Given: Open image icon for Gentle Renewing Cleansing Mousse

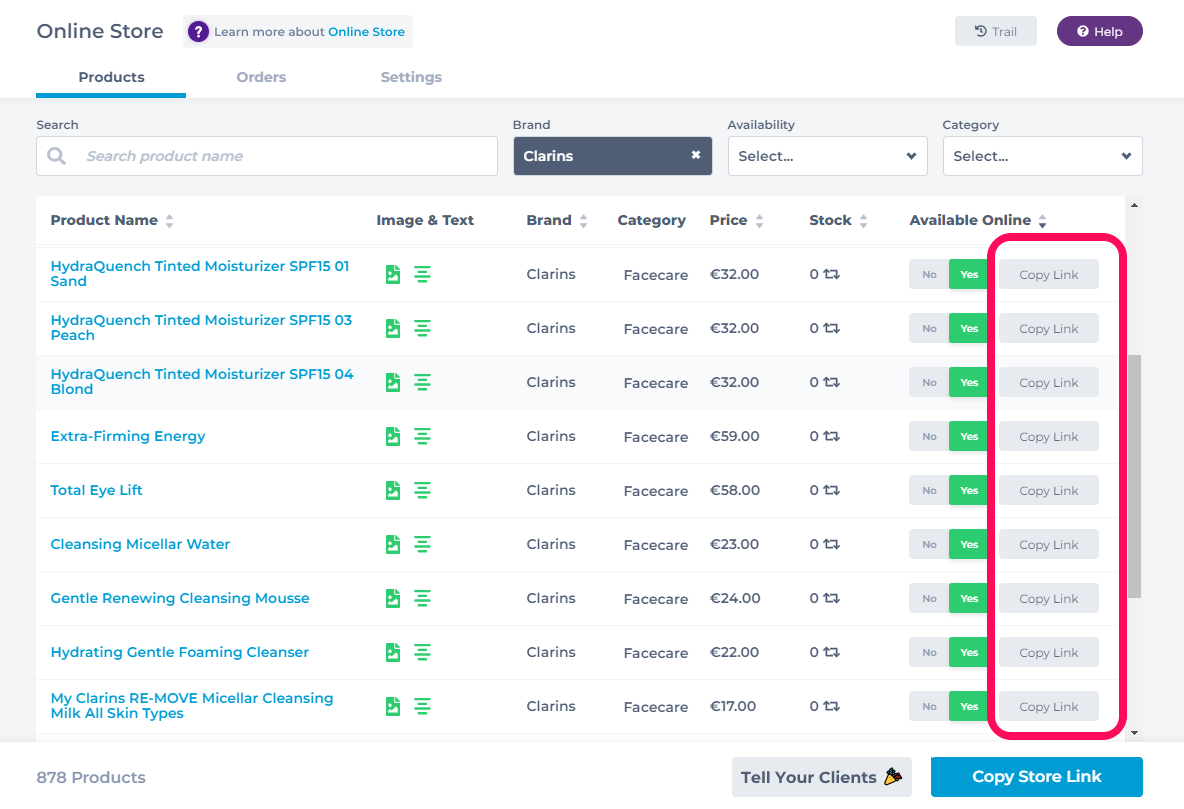Looking at the screenshot, I should click(x=393, y=598).
